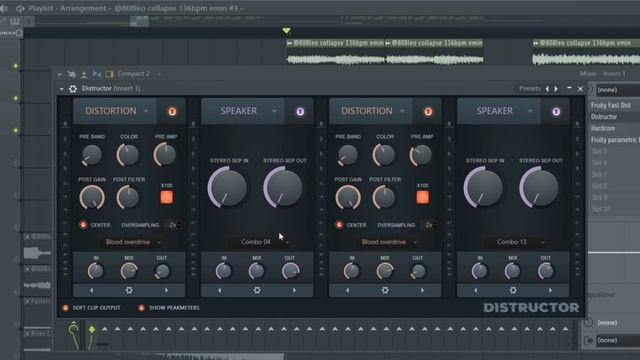Open second Speaker module settings gear
640x360 pixels.
513,290
